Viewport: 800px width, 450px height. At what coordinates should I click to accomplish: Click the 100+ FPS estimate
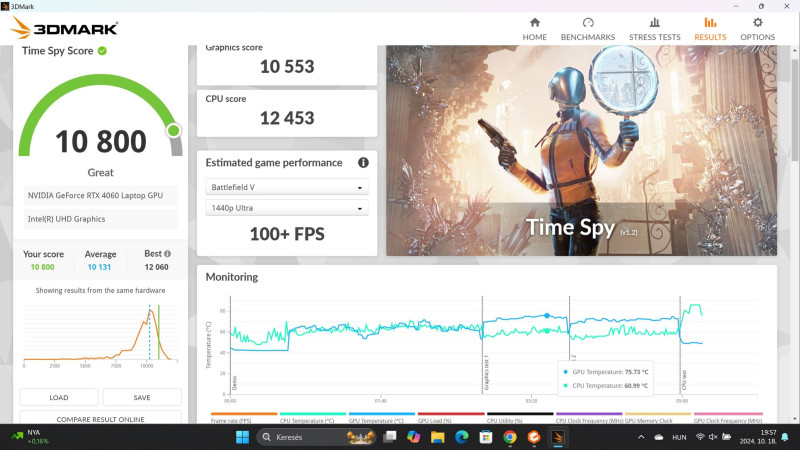coord(287,234)
